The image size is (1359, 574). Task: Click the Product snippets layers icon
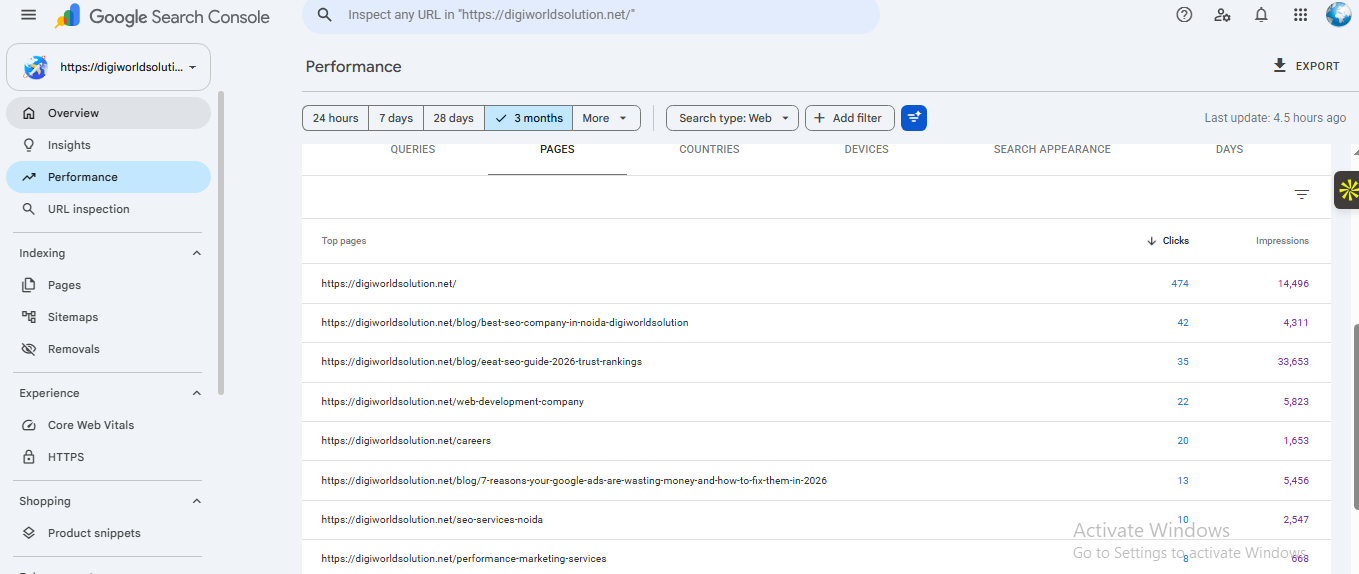coord(29,533)
